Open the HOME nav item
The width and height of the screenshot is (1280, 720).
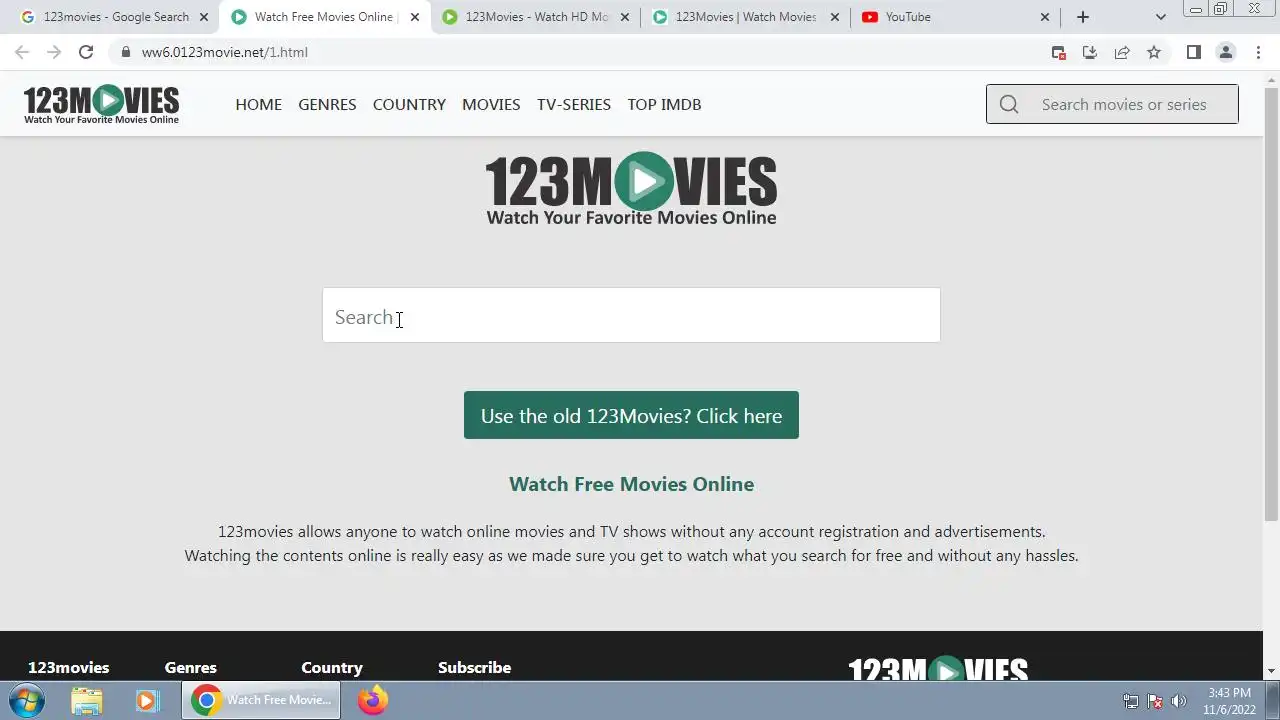tap(258, 104)
